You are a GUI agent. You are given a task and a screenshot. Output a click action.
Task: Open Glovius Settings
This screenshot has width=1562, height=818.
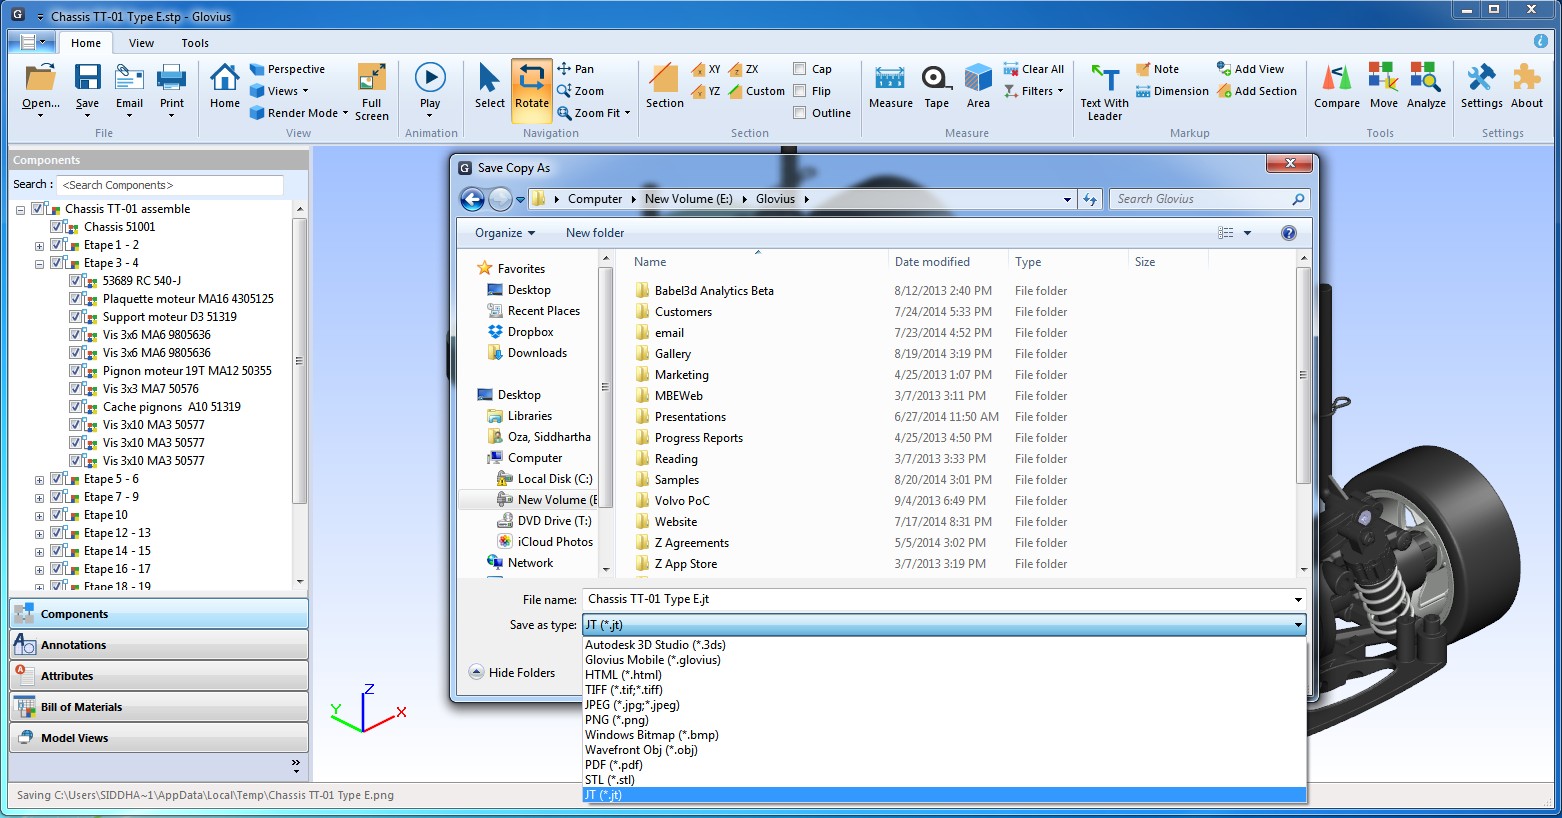[x=1481, y=86]
